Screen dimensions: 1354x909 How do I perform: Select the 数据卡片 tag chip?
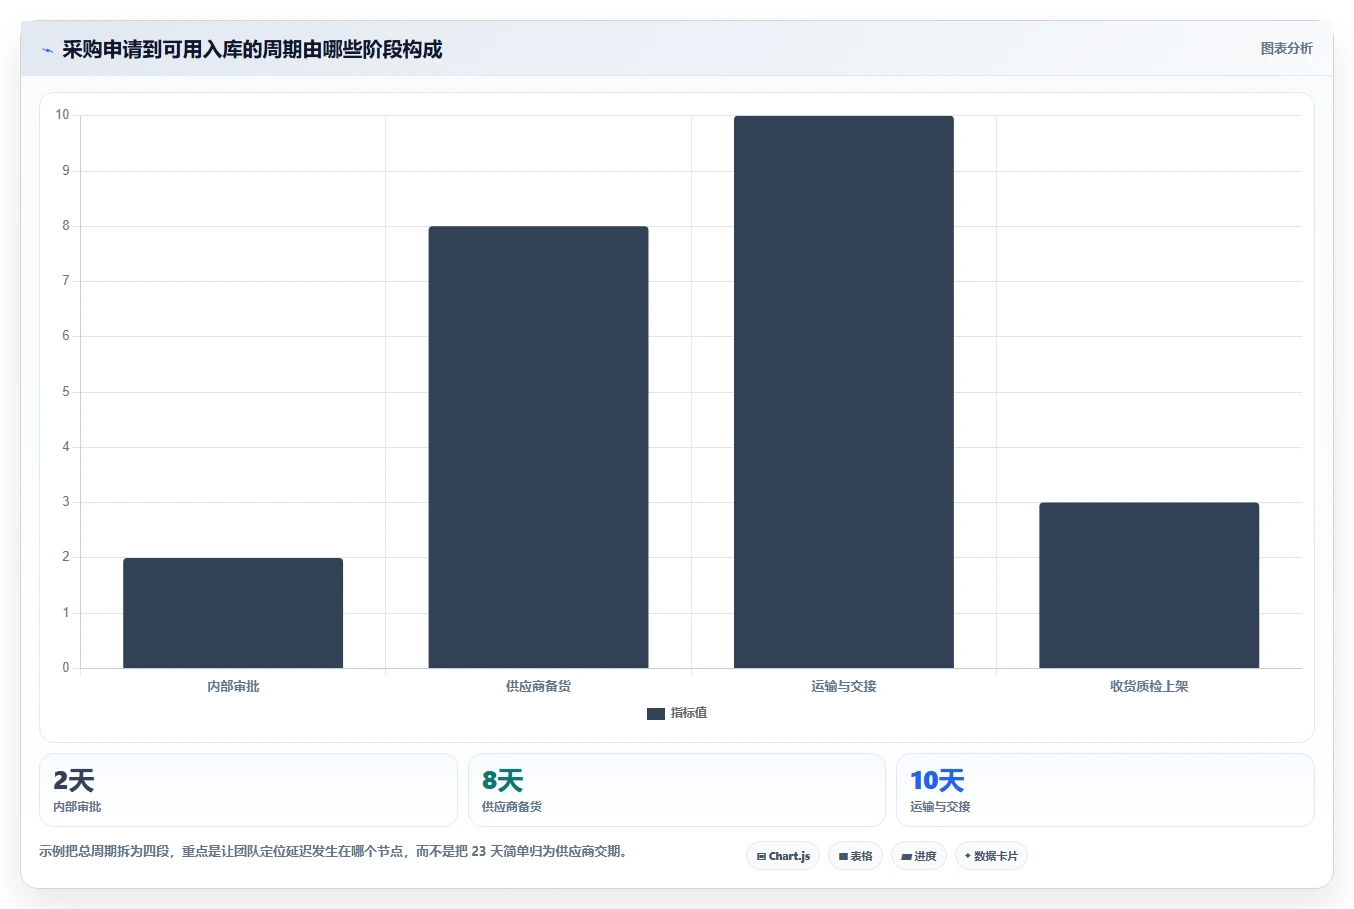[991, 856]
